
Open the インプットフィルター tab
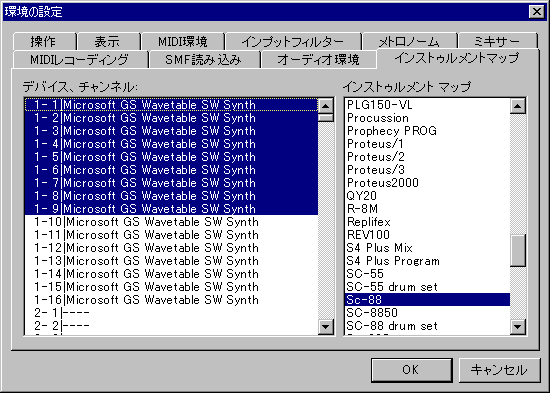coord(293,41)
